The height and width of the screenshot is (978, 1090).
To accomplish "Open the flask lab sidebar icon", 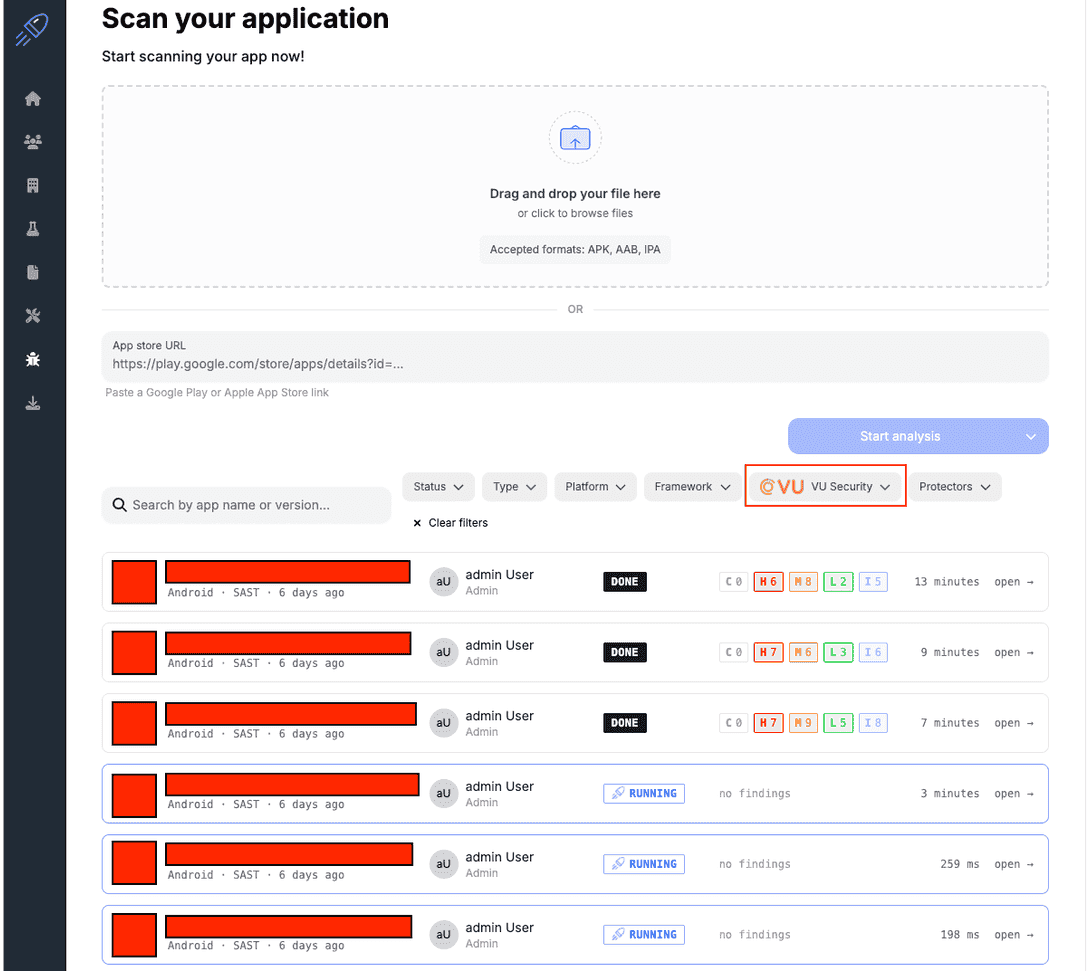I will coord(33,229).
